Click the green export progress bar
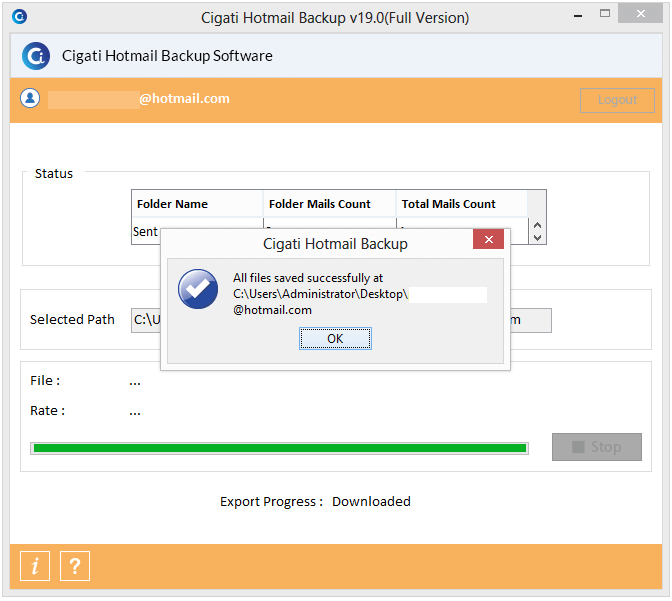The image size is (672, 601). 279,448
